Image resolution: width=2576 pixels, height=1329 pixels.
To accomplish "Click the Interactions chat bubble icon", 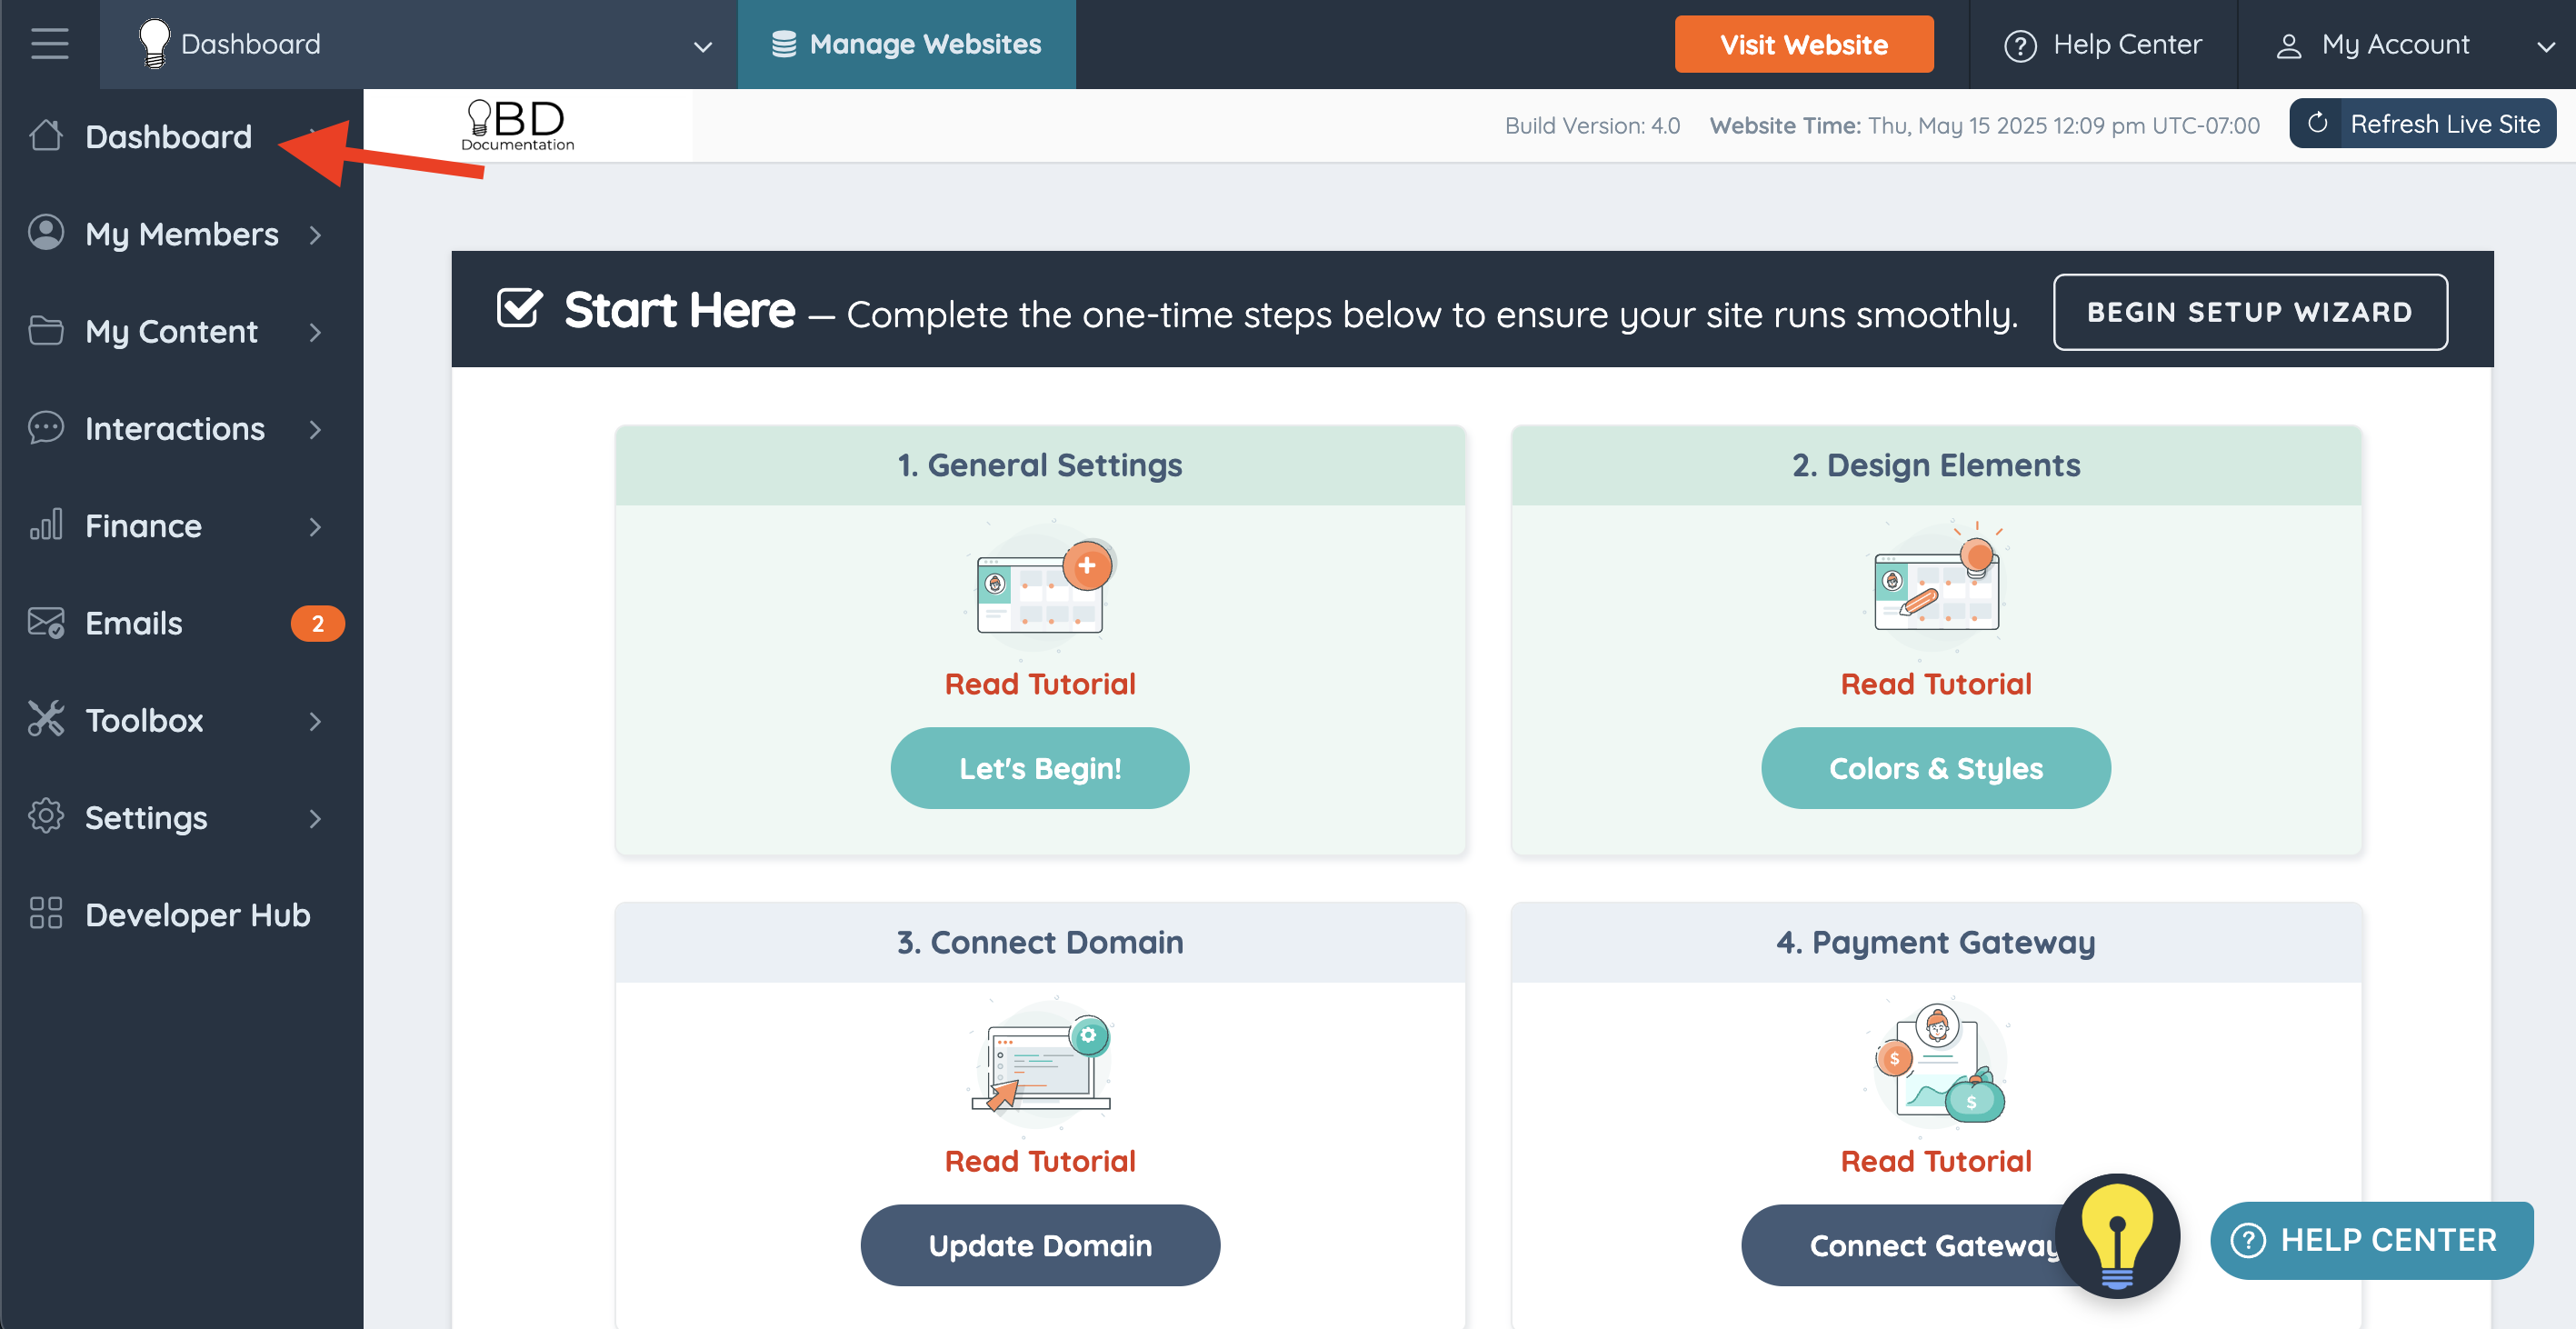I will point(46,428).
